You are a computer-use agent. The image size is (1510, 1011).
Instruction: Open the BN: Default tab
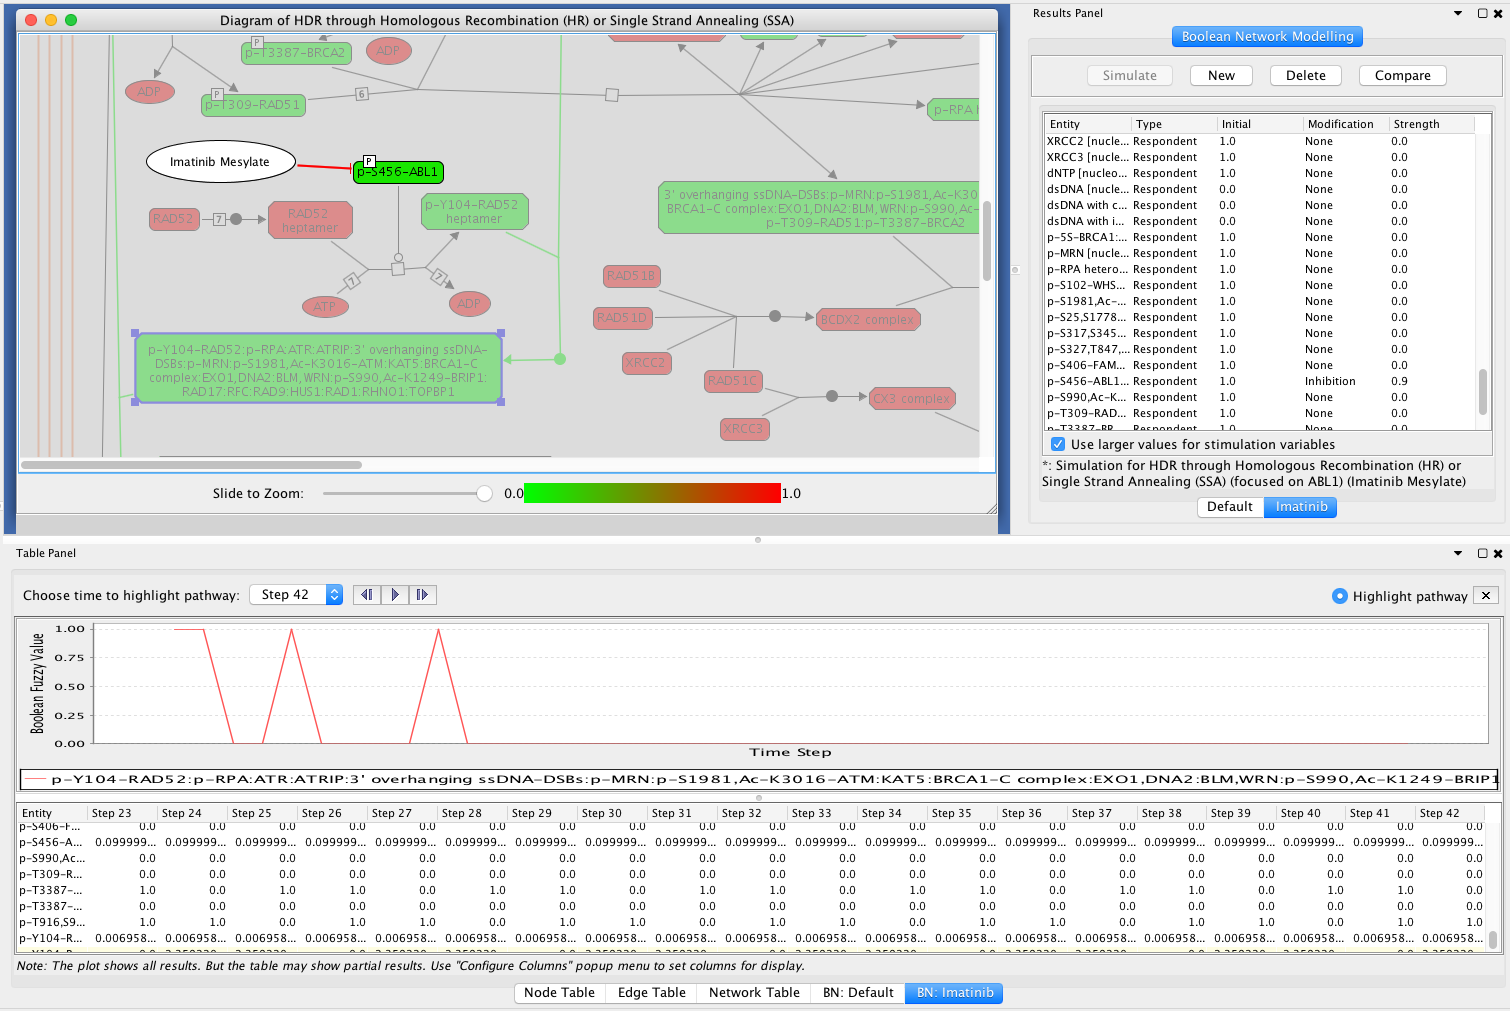(x=858, y=993)
